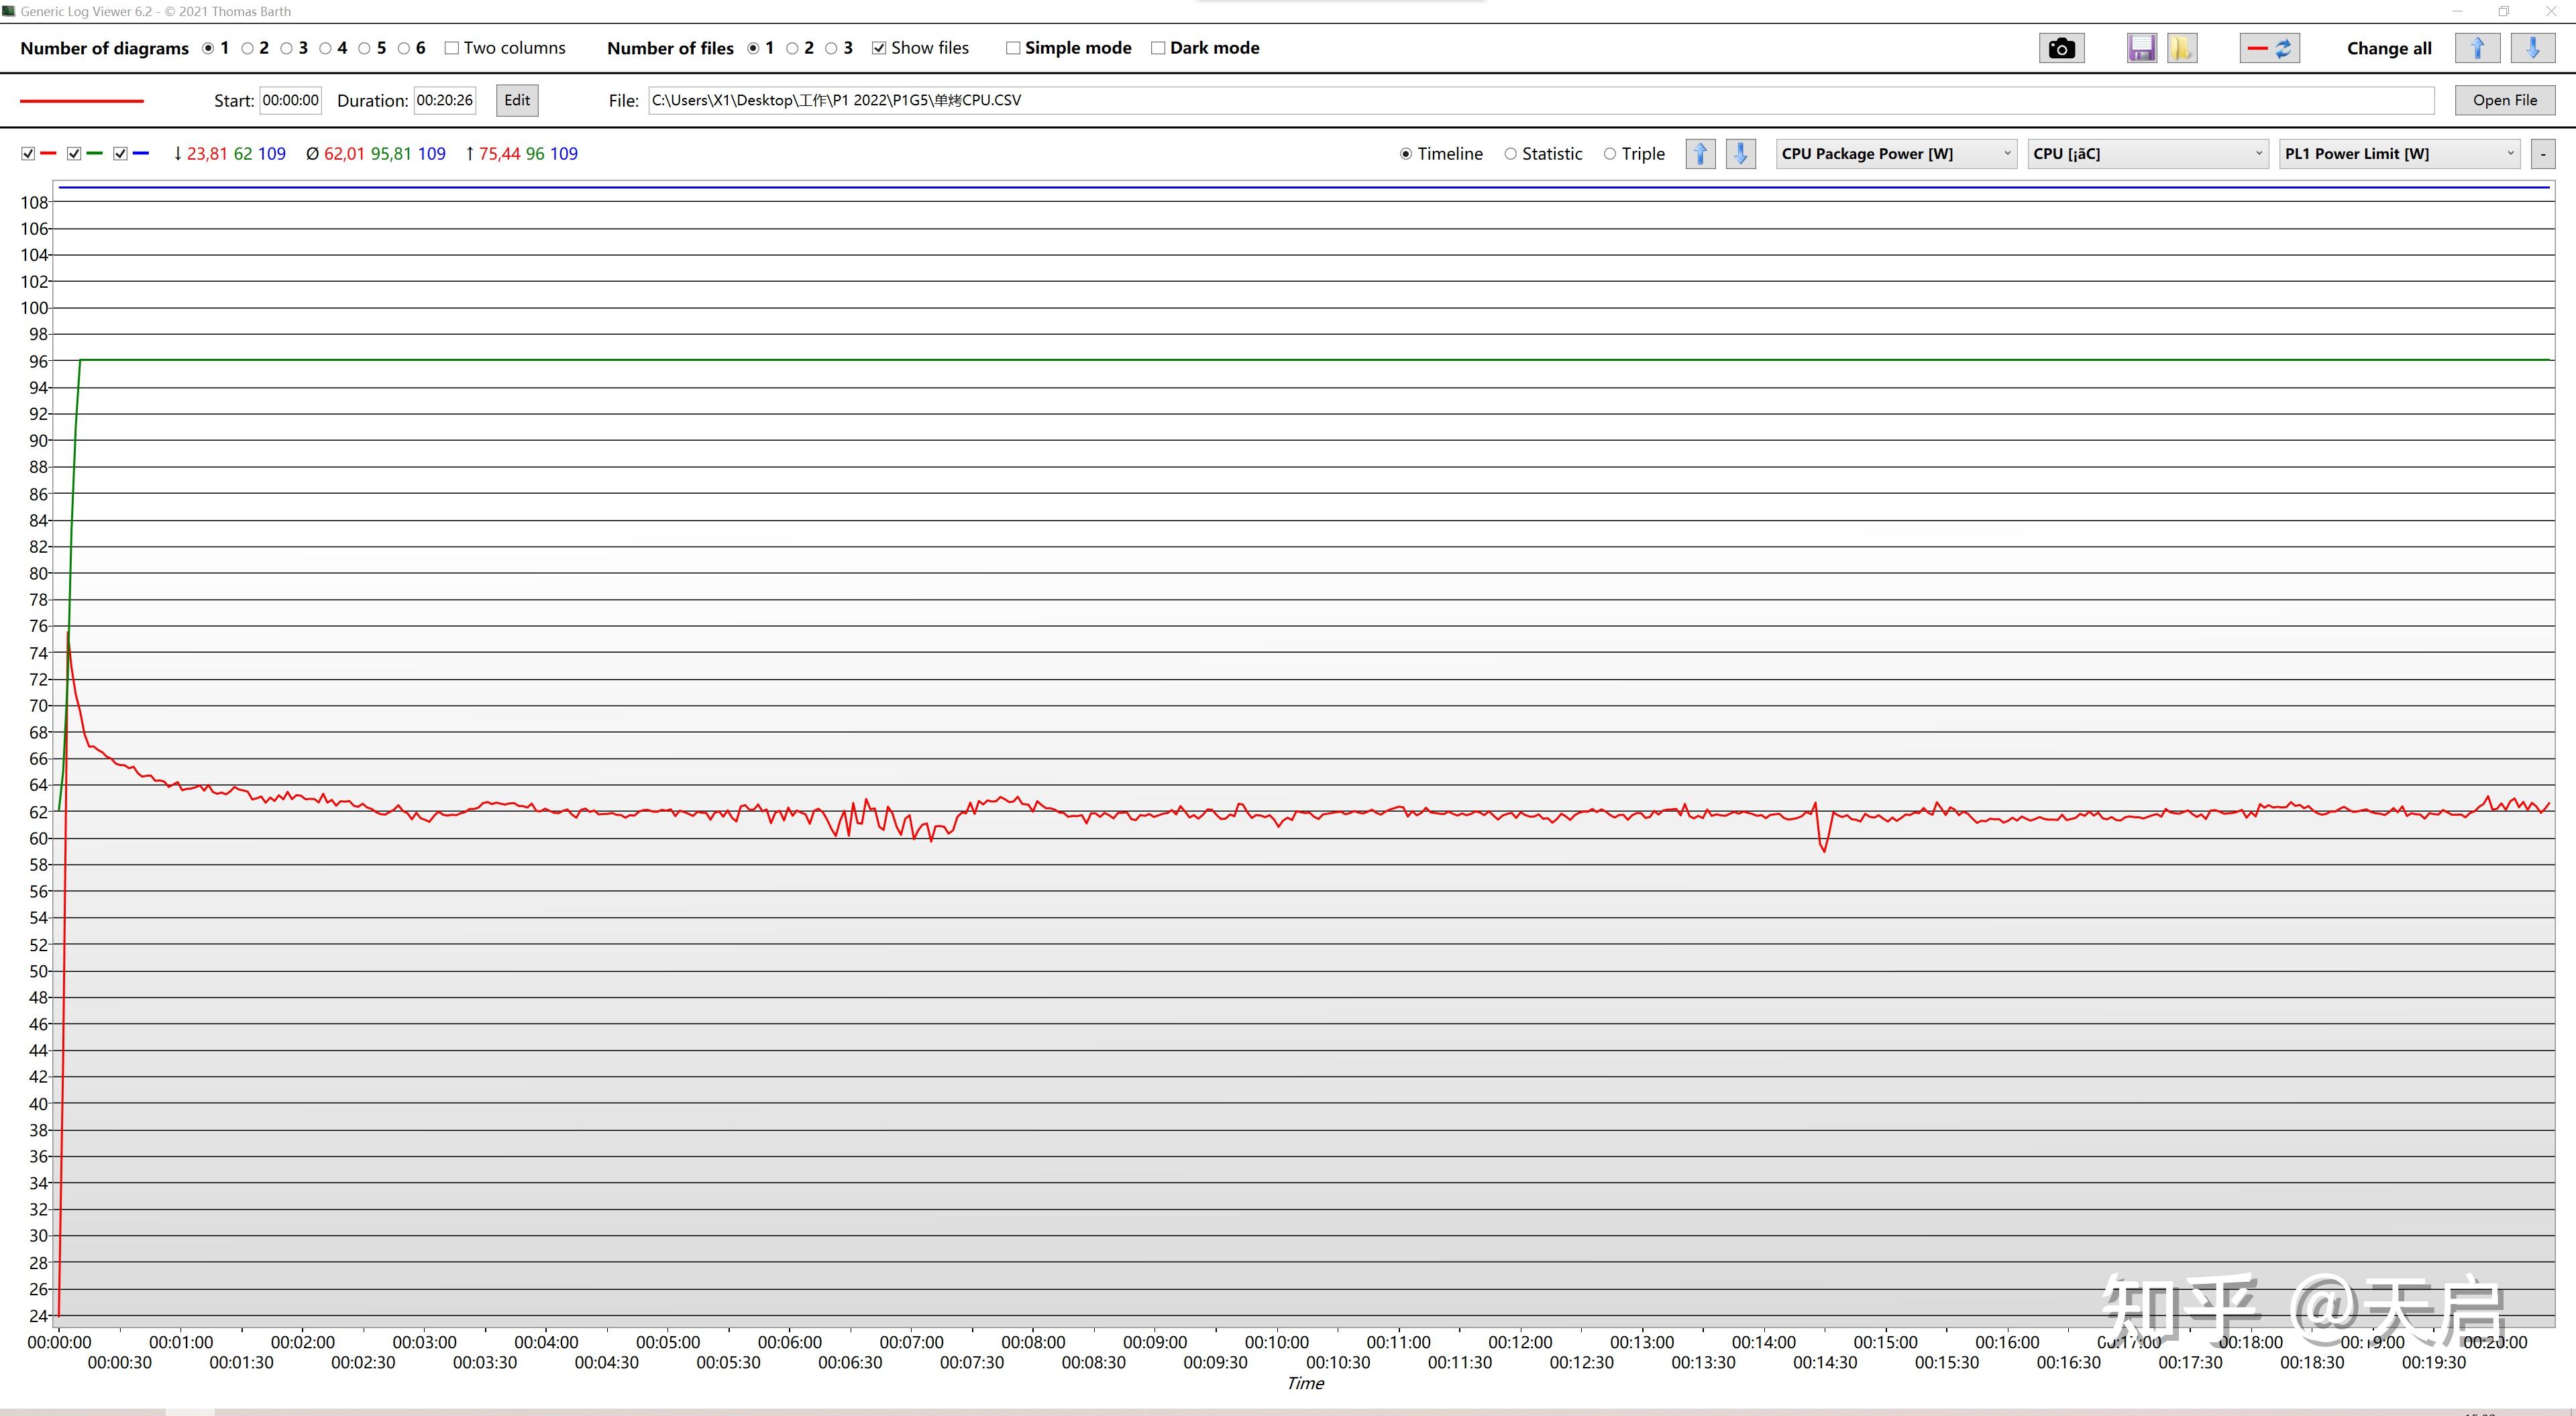Take a screenshot with the camera icon

point(2061,48)
